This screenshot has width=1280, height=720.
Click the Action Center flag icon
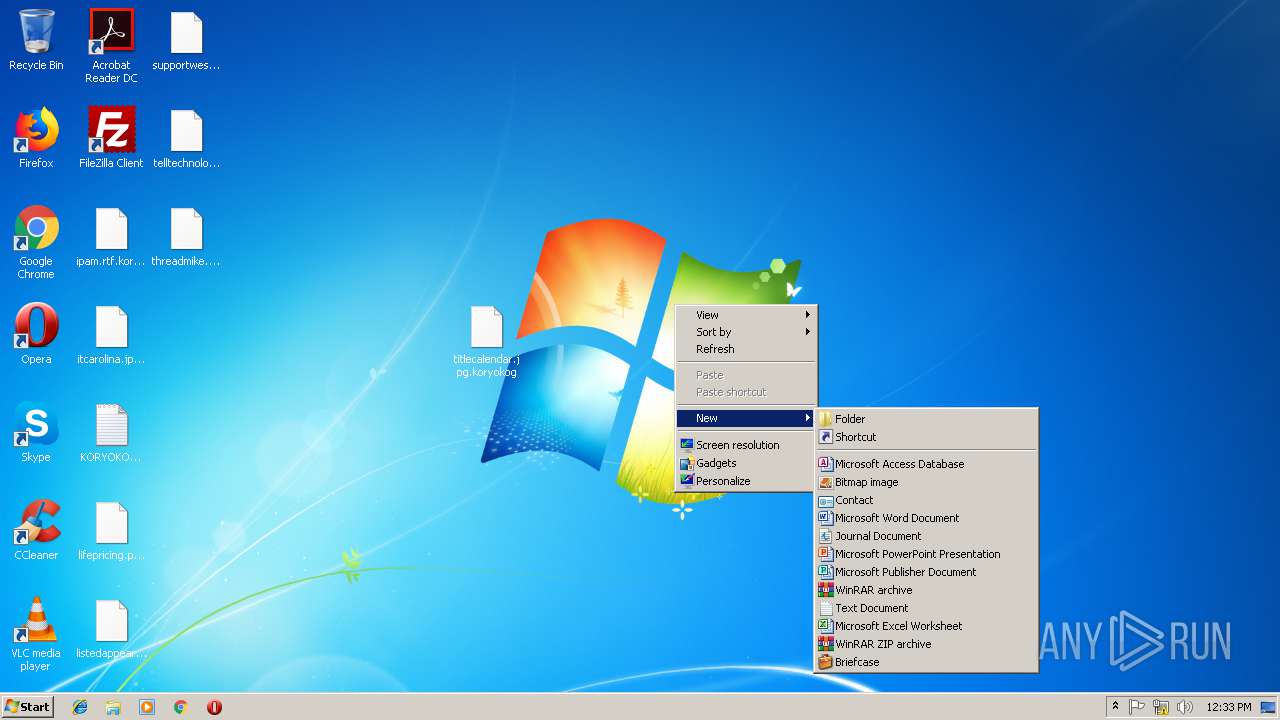point(1137,707)
